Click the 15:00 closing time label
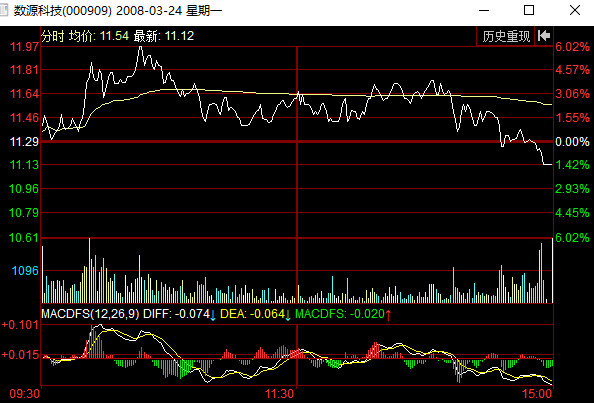This screenshot has height=403, width=594. coord(537,394)
